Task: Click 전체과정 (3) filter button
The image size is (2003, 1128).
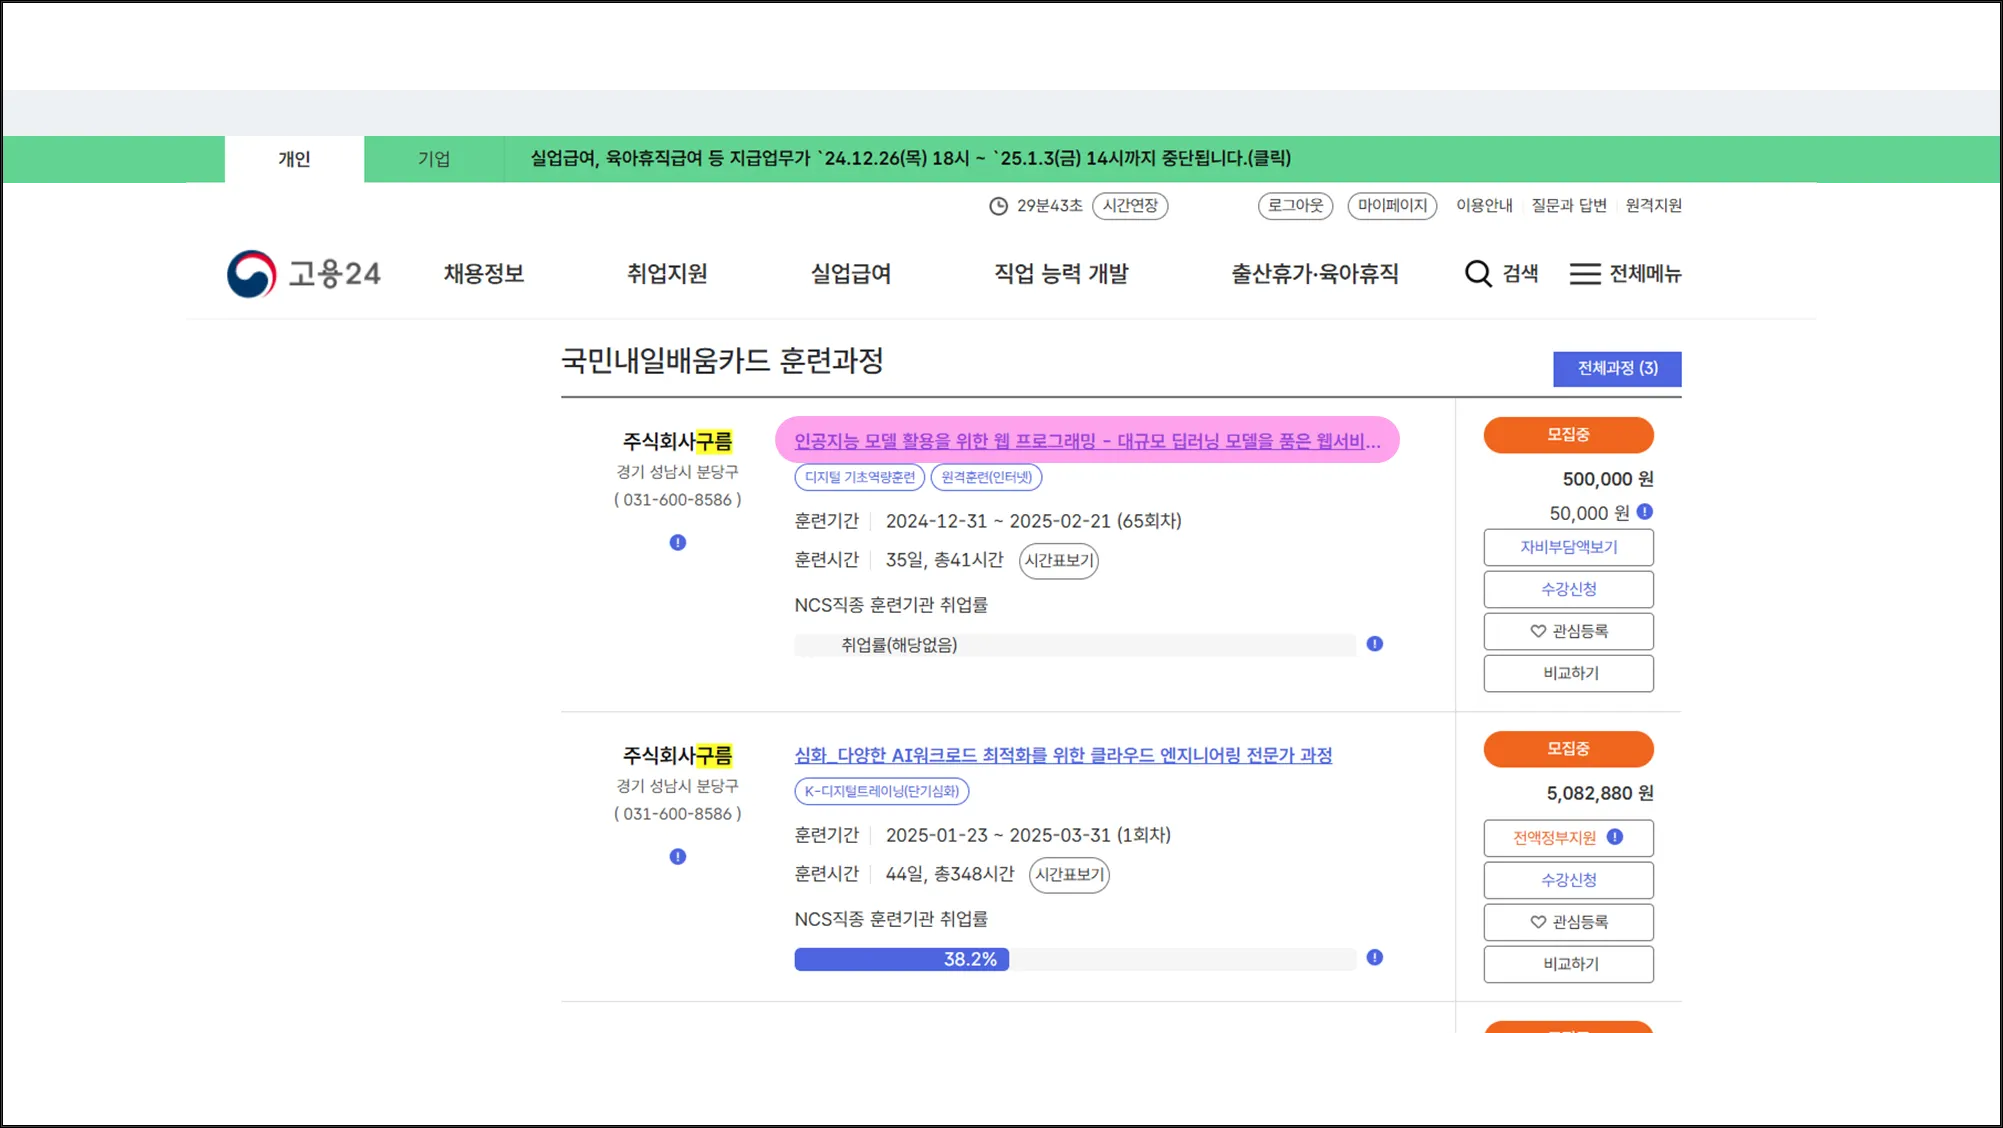Action: coord(1617,369)
